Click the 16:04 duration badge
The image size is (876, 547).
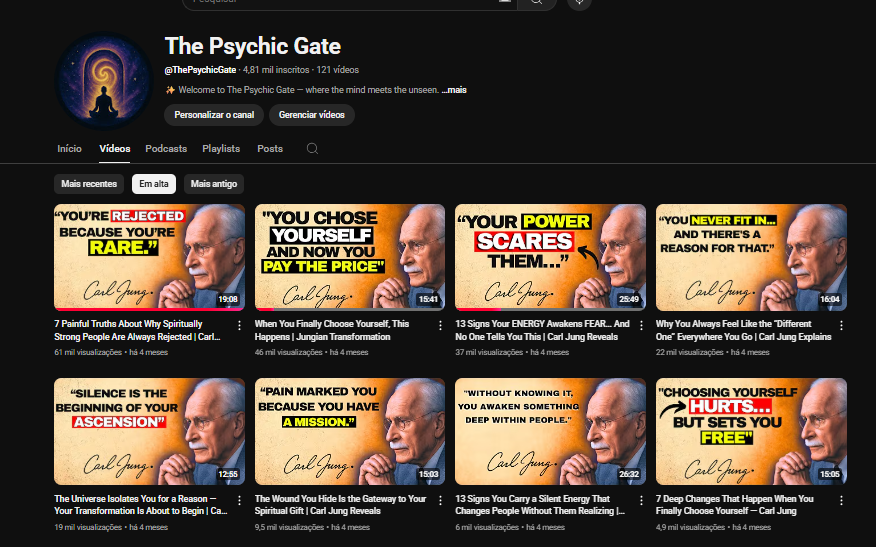[830, 299]
